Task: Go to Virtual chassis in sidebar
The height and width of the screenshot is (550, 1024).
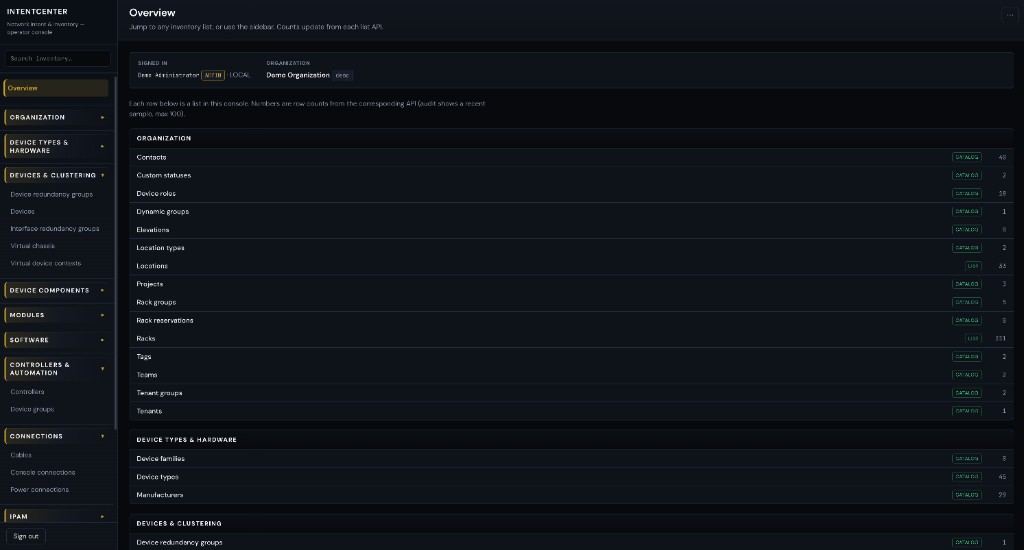Action: click(32, 246)
